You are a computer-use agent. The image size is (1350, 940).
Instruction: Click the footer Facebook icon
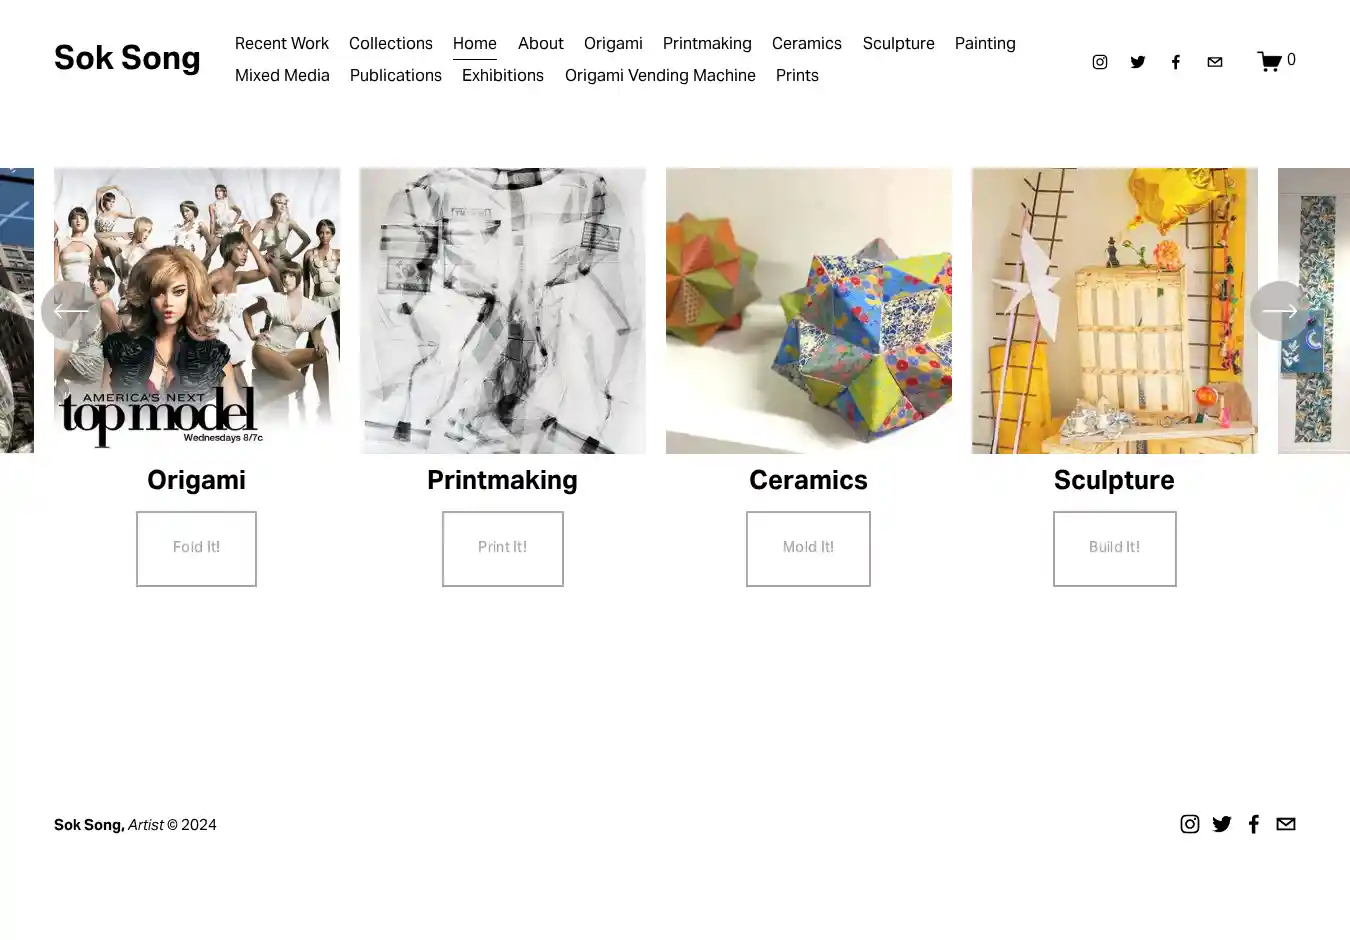1254,824
